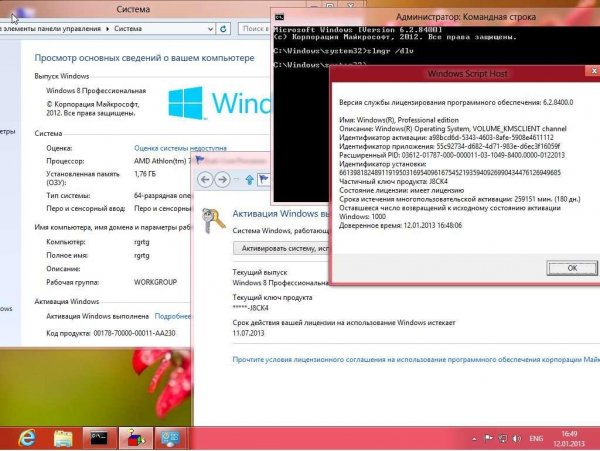Select the product code 00178-70000-00011-AA230 text
This screenshot has height=451, width=600.
click(134, 333)
